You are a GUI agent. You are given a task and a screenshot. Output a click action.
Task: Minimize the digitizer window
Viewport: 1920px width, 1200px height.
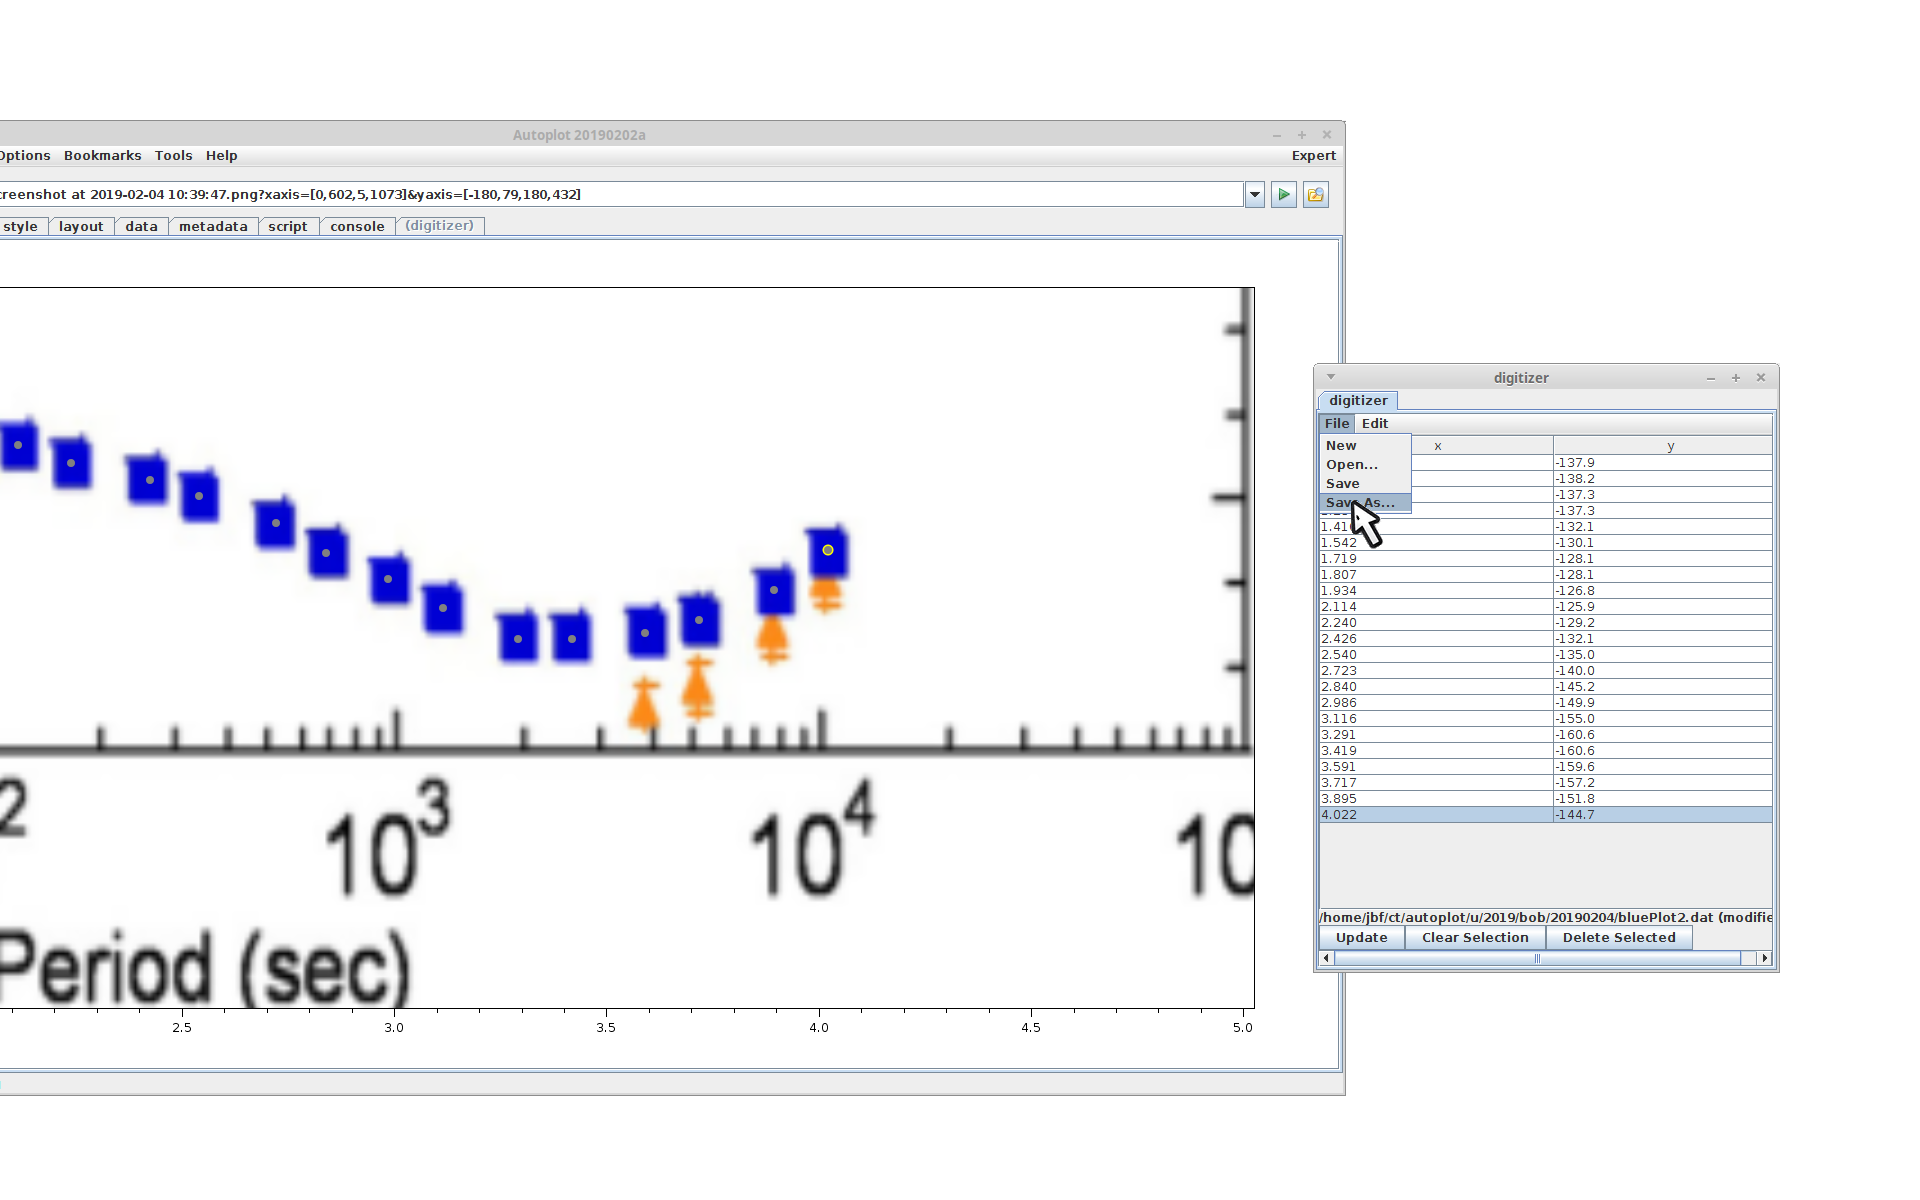coord(1711,378)
